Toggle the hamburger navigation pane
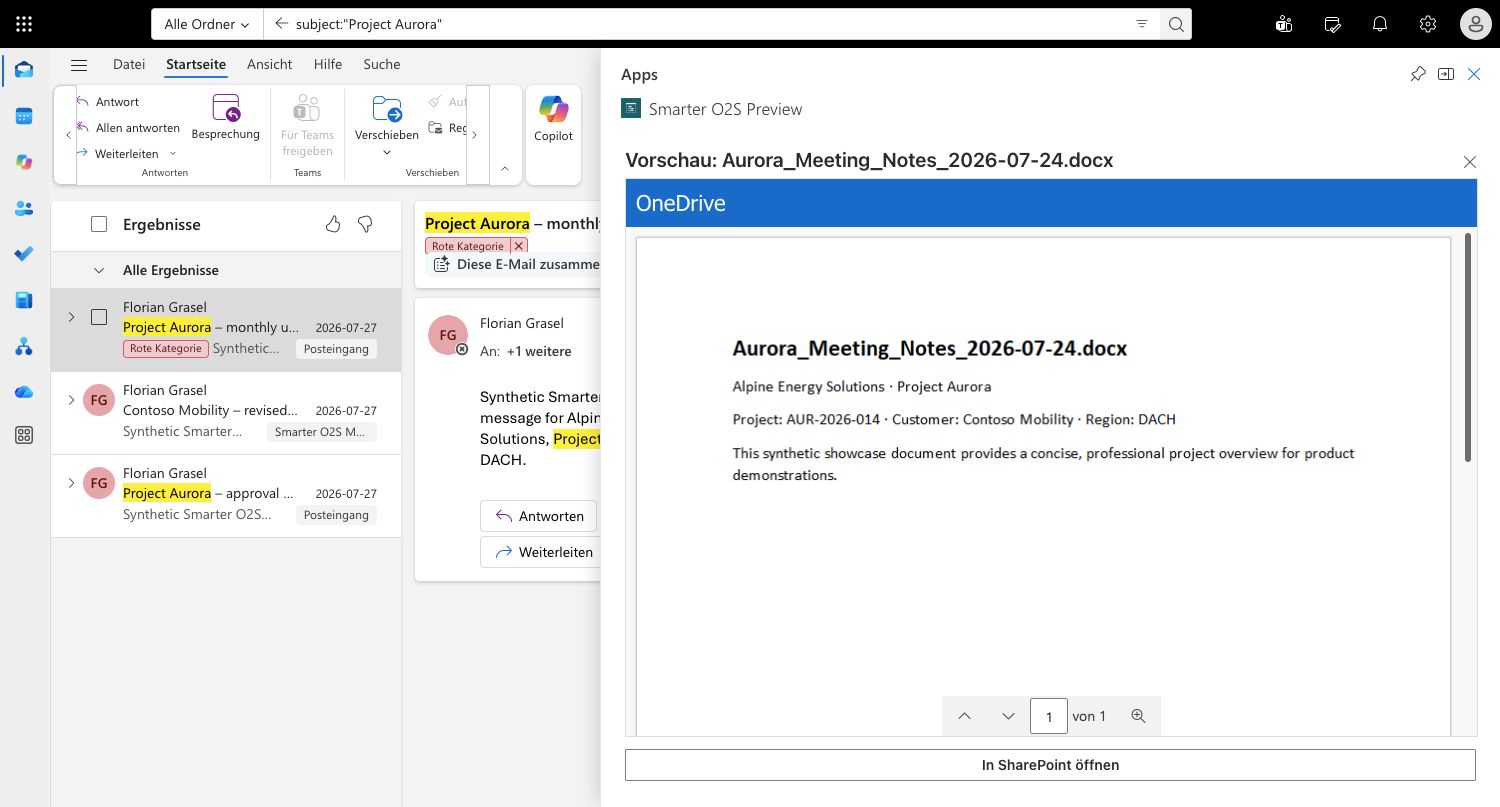 tap(79, 65)
